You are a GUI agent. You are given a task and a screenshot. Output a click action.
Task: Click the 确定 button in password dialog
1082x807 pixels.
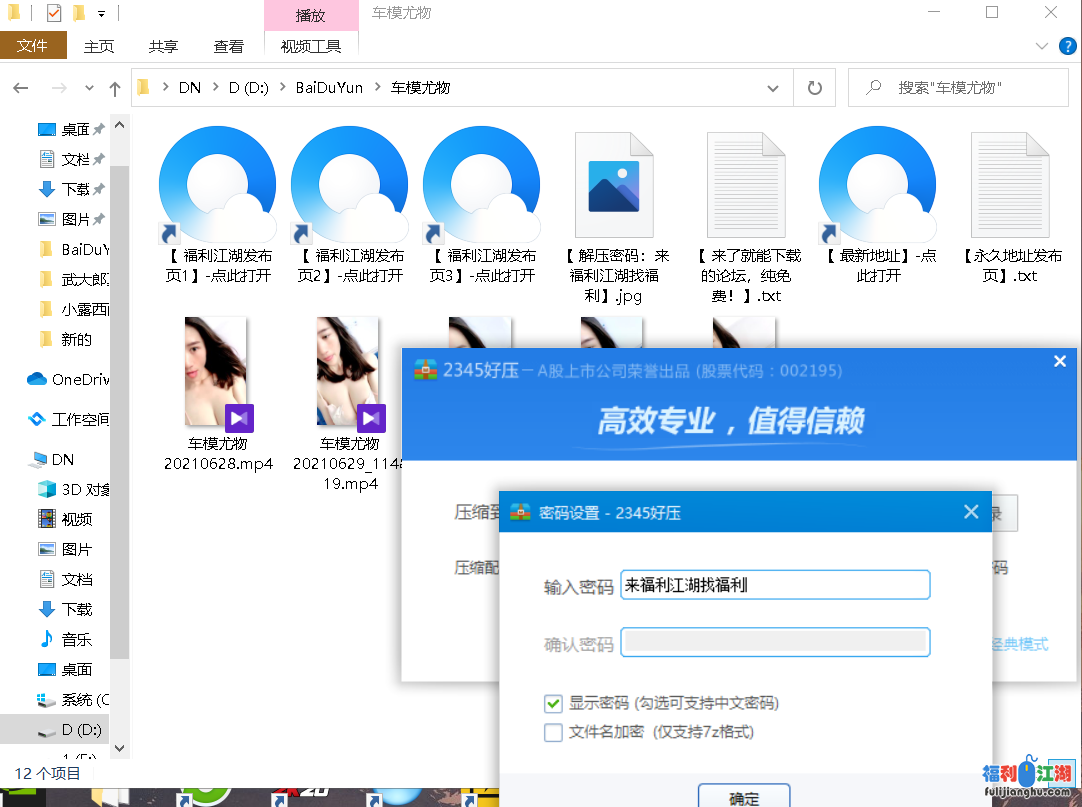click(x=744, y=797)
